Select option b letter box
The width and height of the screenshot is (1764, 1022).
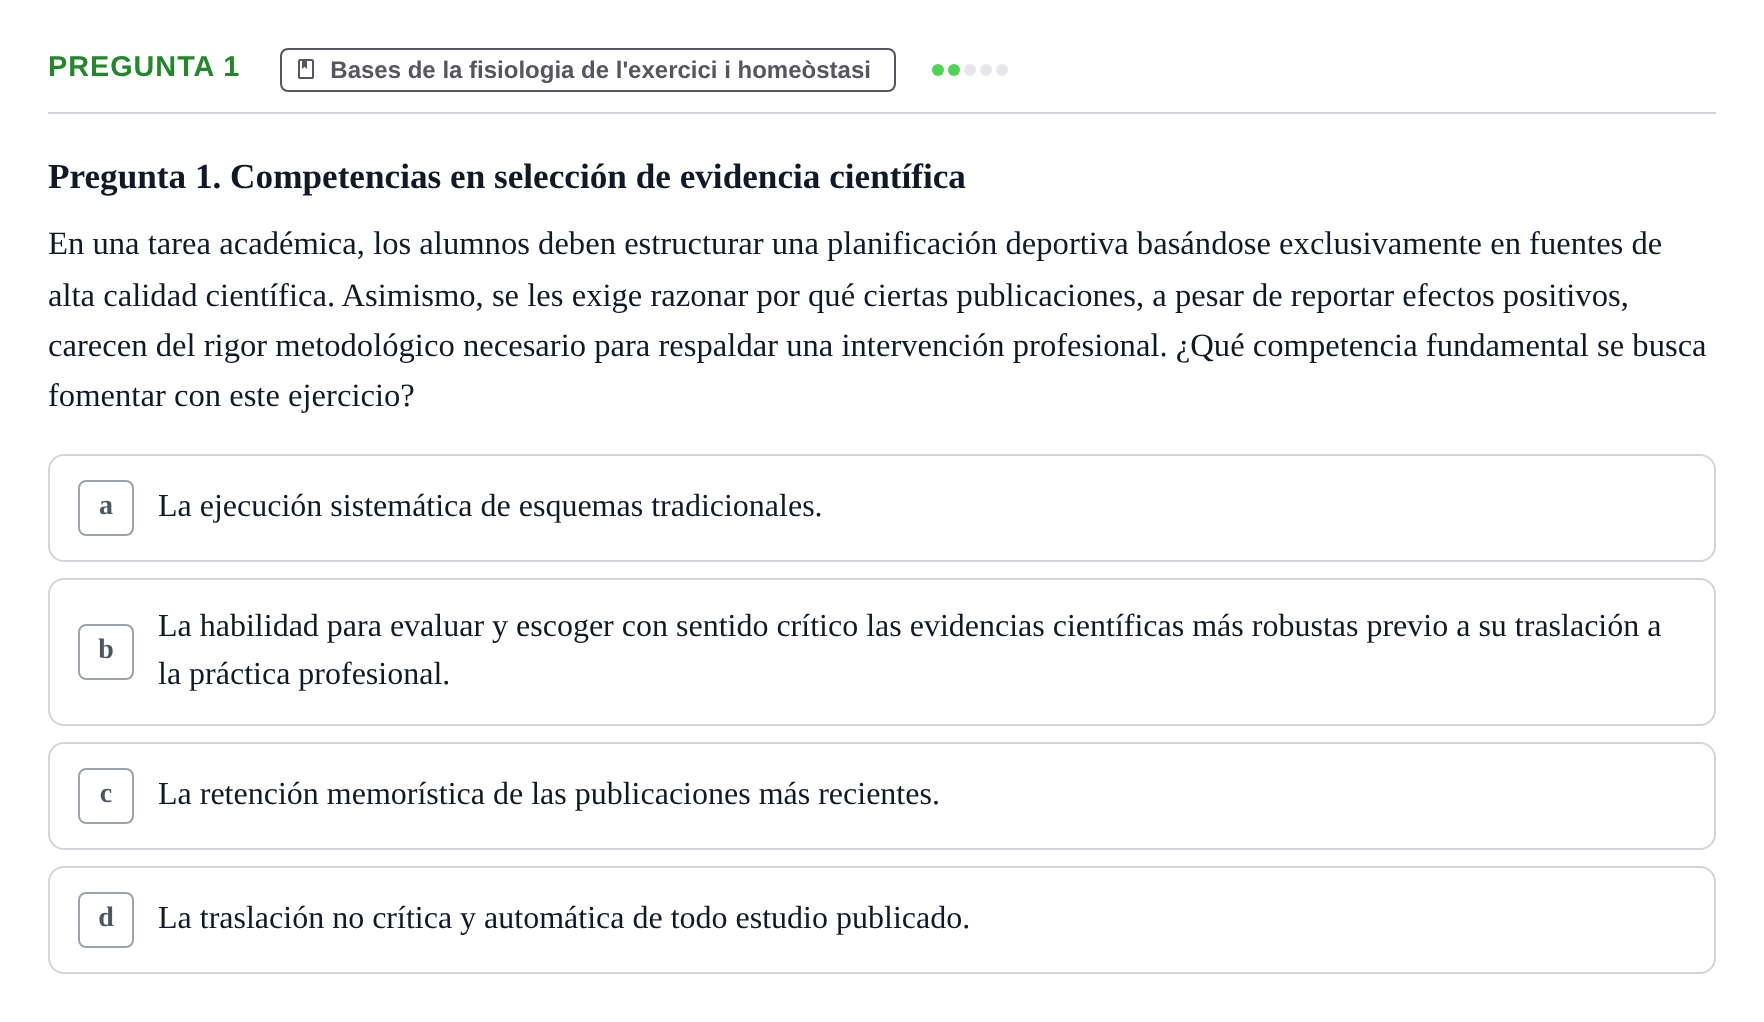pos(106,652)
